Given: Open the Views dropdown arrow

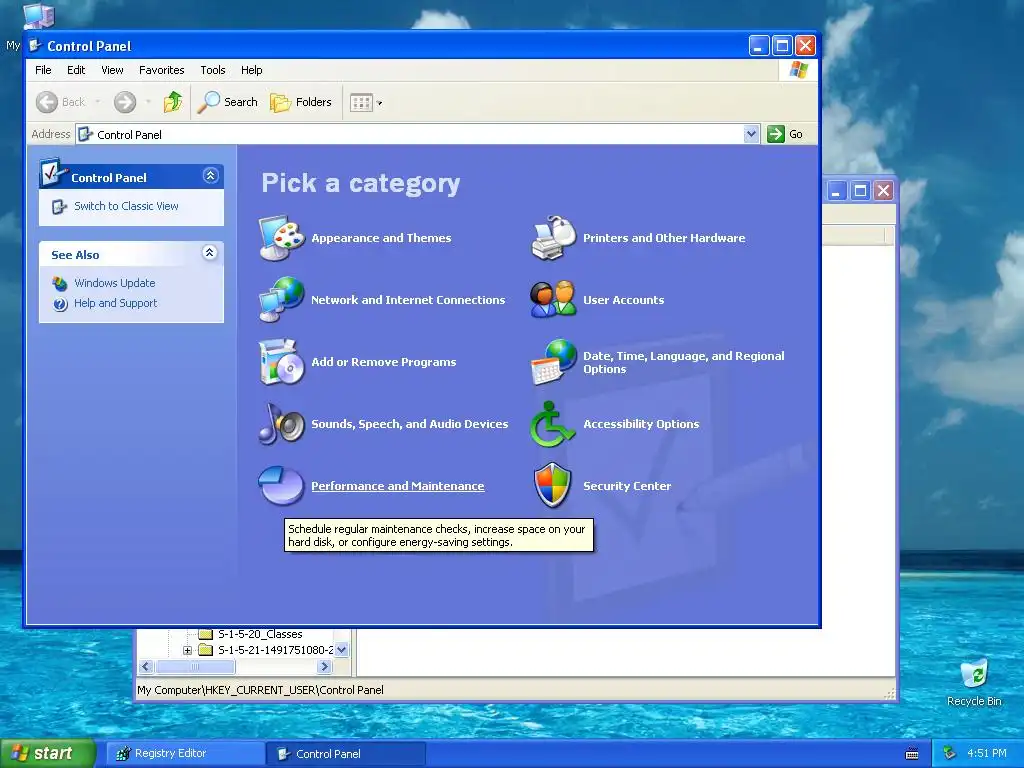Looking at the screenshot, I should [379, 103].
